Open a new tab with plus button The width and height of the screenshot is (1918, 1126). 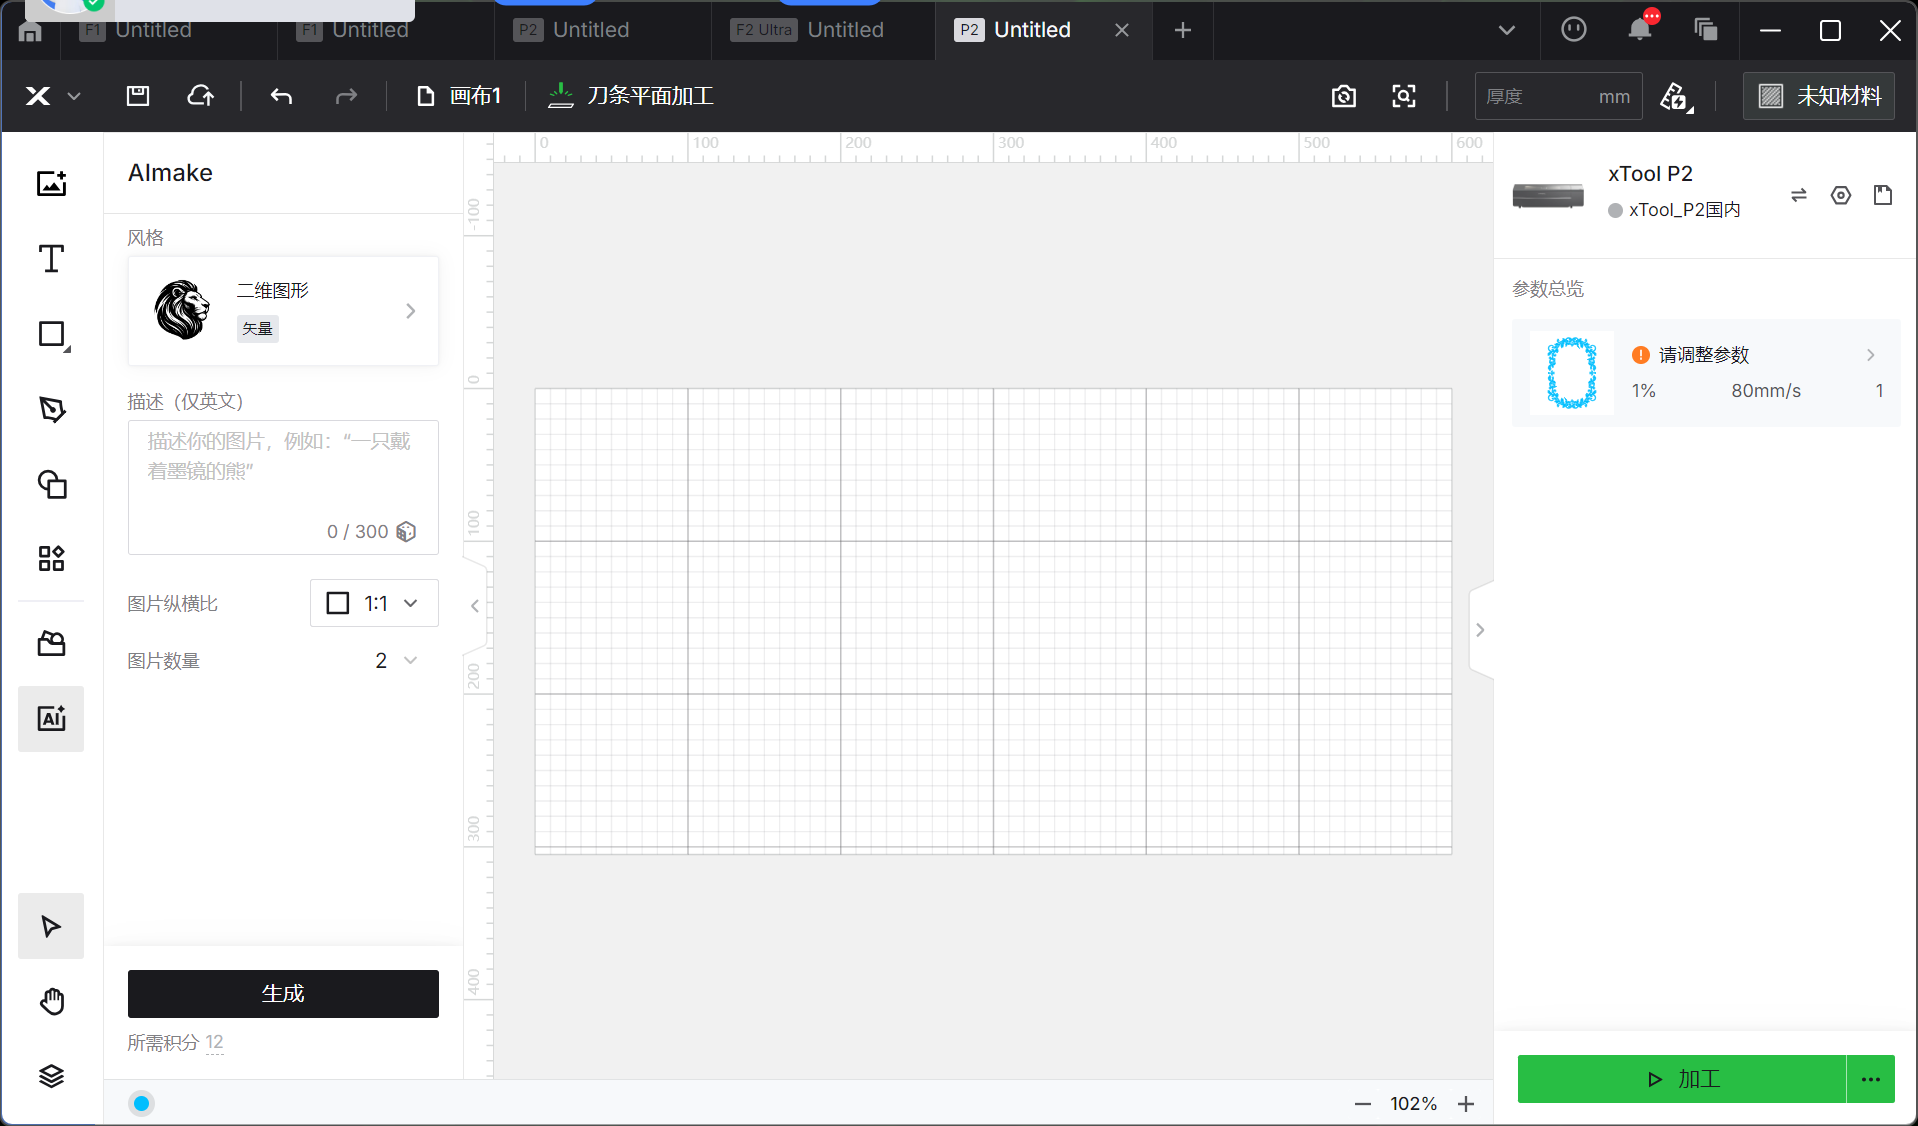coord(1182,30)
